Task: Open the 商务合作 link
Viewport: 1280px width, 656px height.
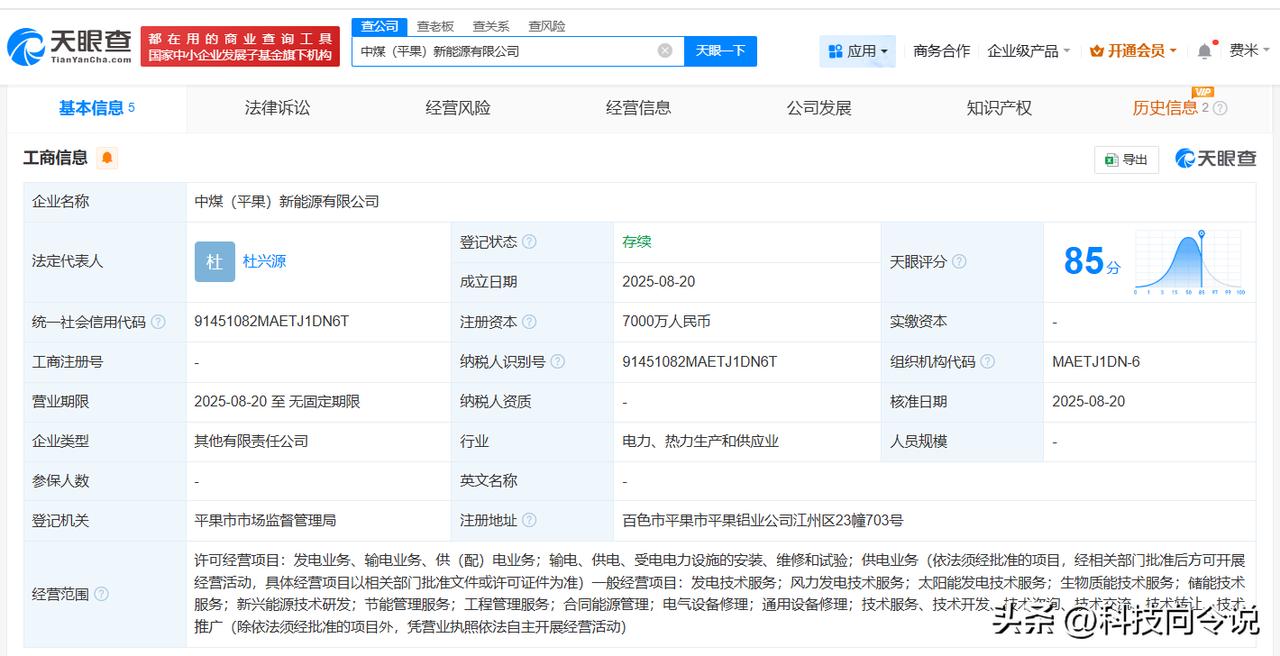Action: pos(941,51)
